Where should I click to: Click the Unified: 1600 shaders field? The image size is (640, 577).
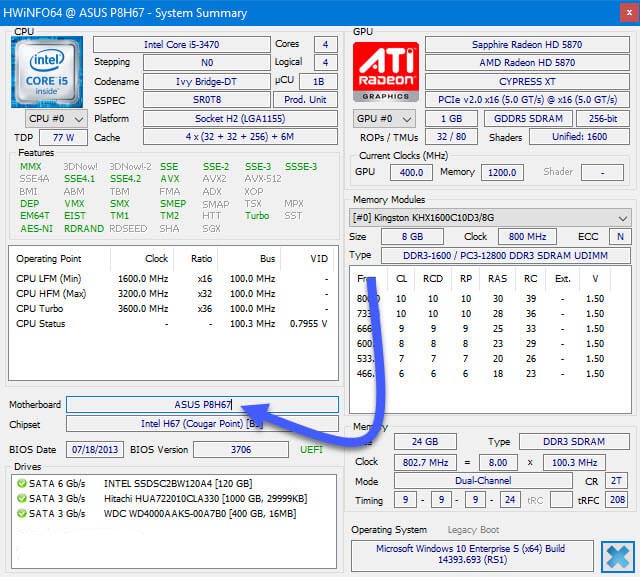pyautogui.click(x=579, y=137)
